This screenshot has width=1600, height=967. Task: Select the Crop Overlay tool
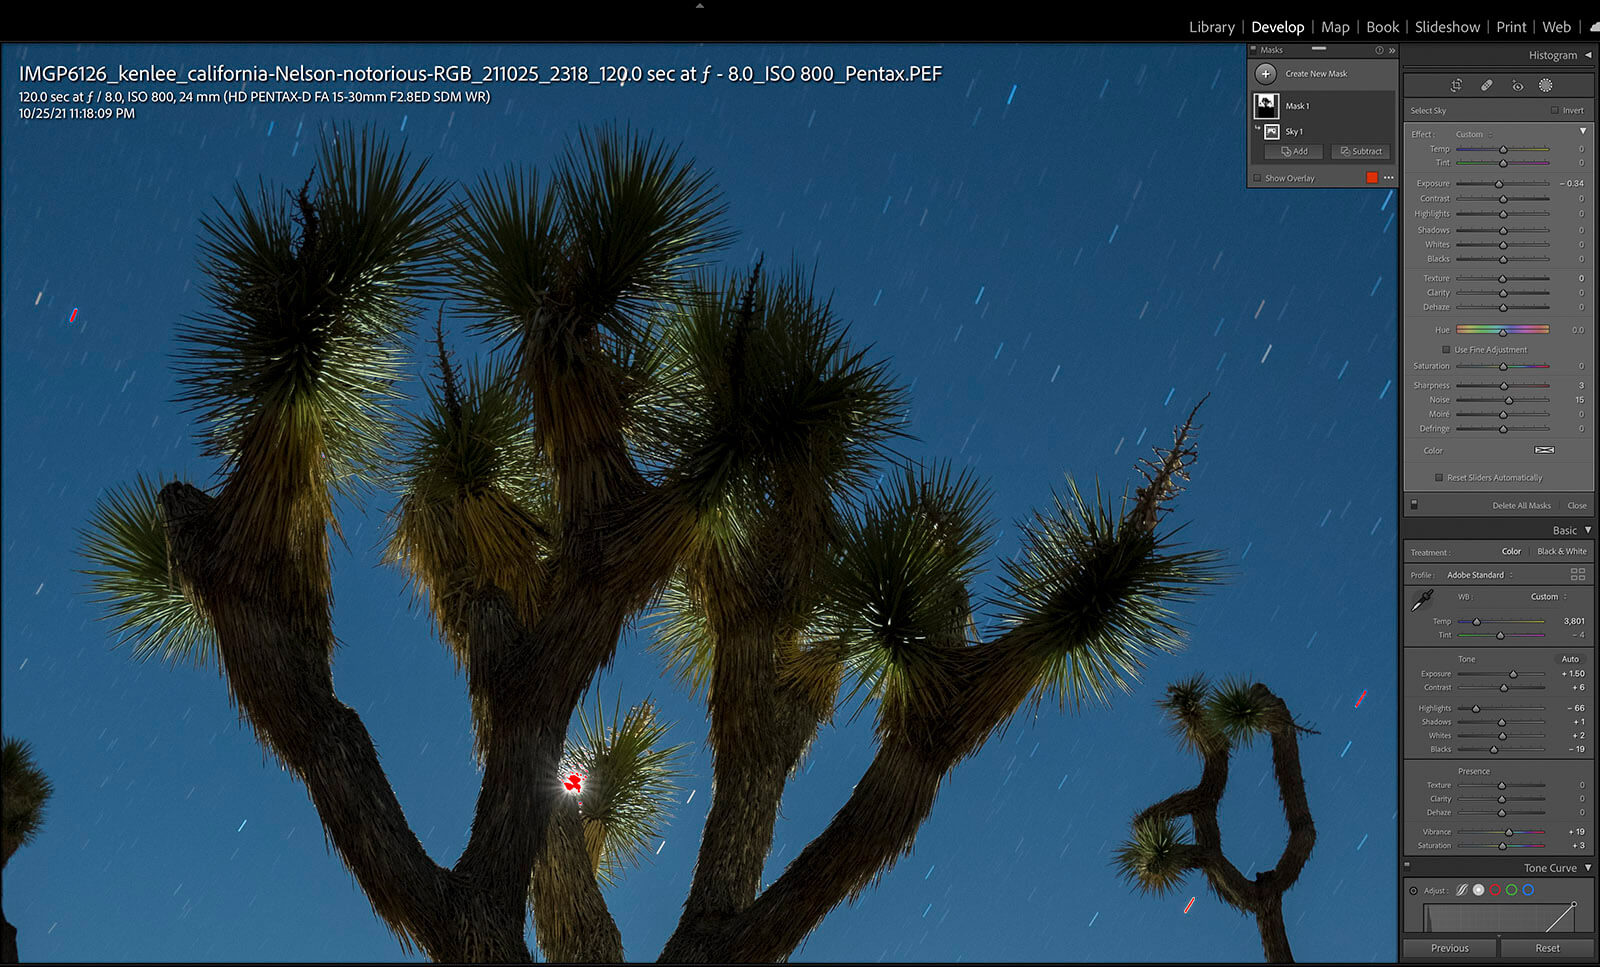click(x=1456, y=86)
